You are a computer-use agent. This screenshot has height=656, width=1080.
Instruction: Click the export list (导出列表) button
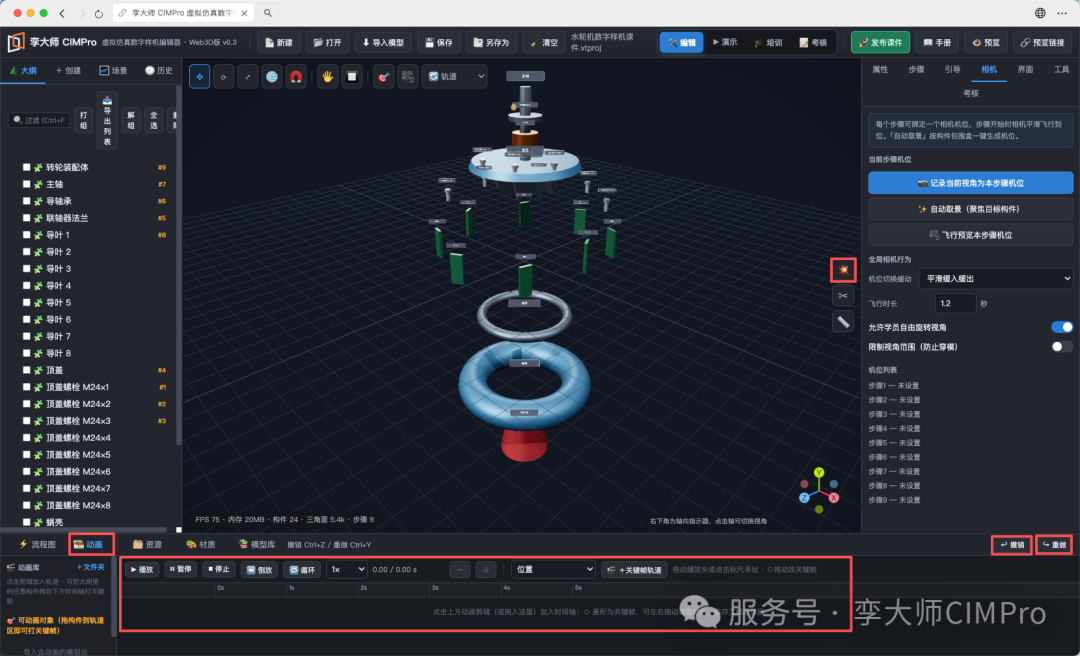point(107,121)
